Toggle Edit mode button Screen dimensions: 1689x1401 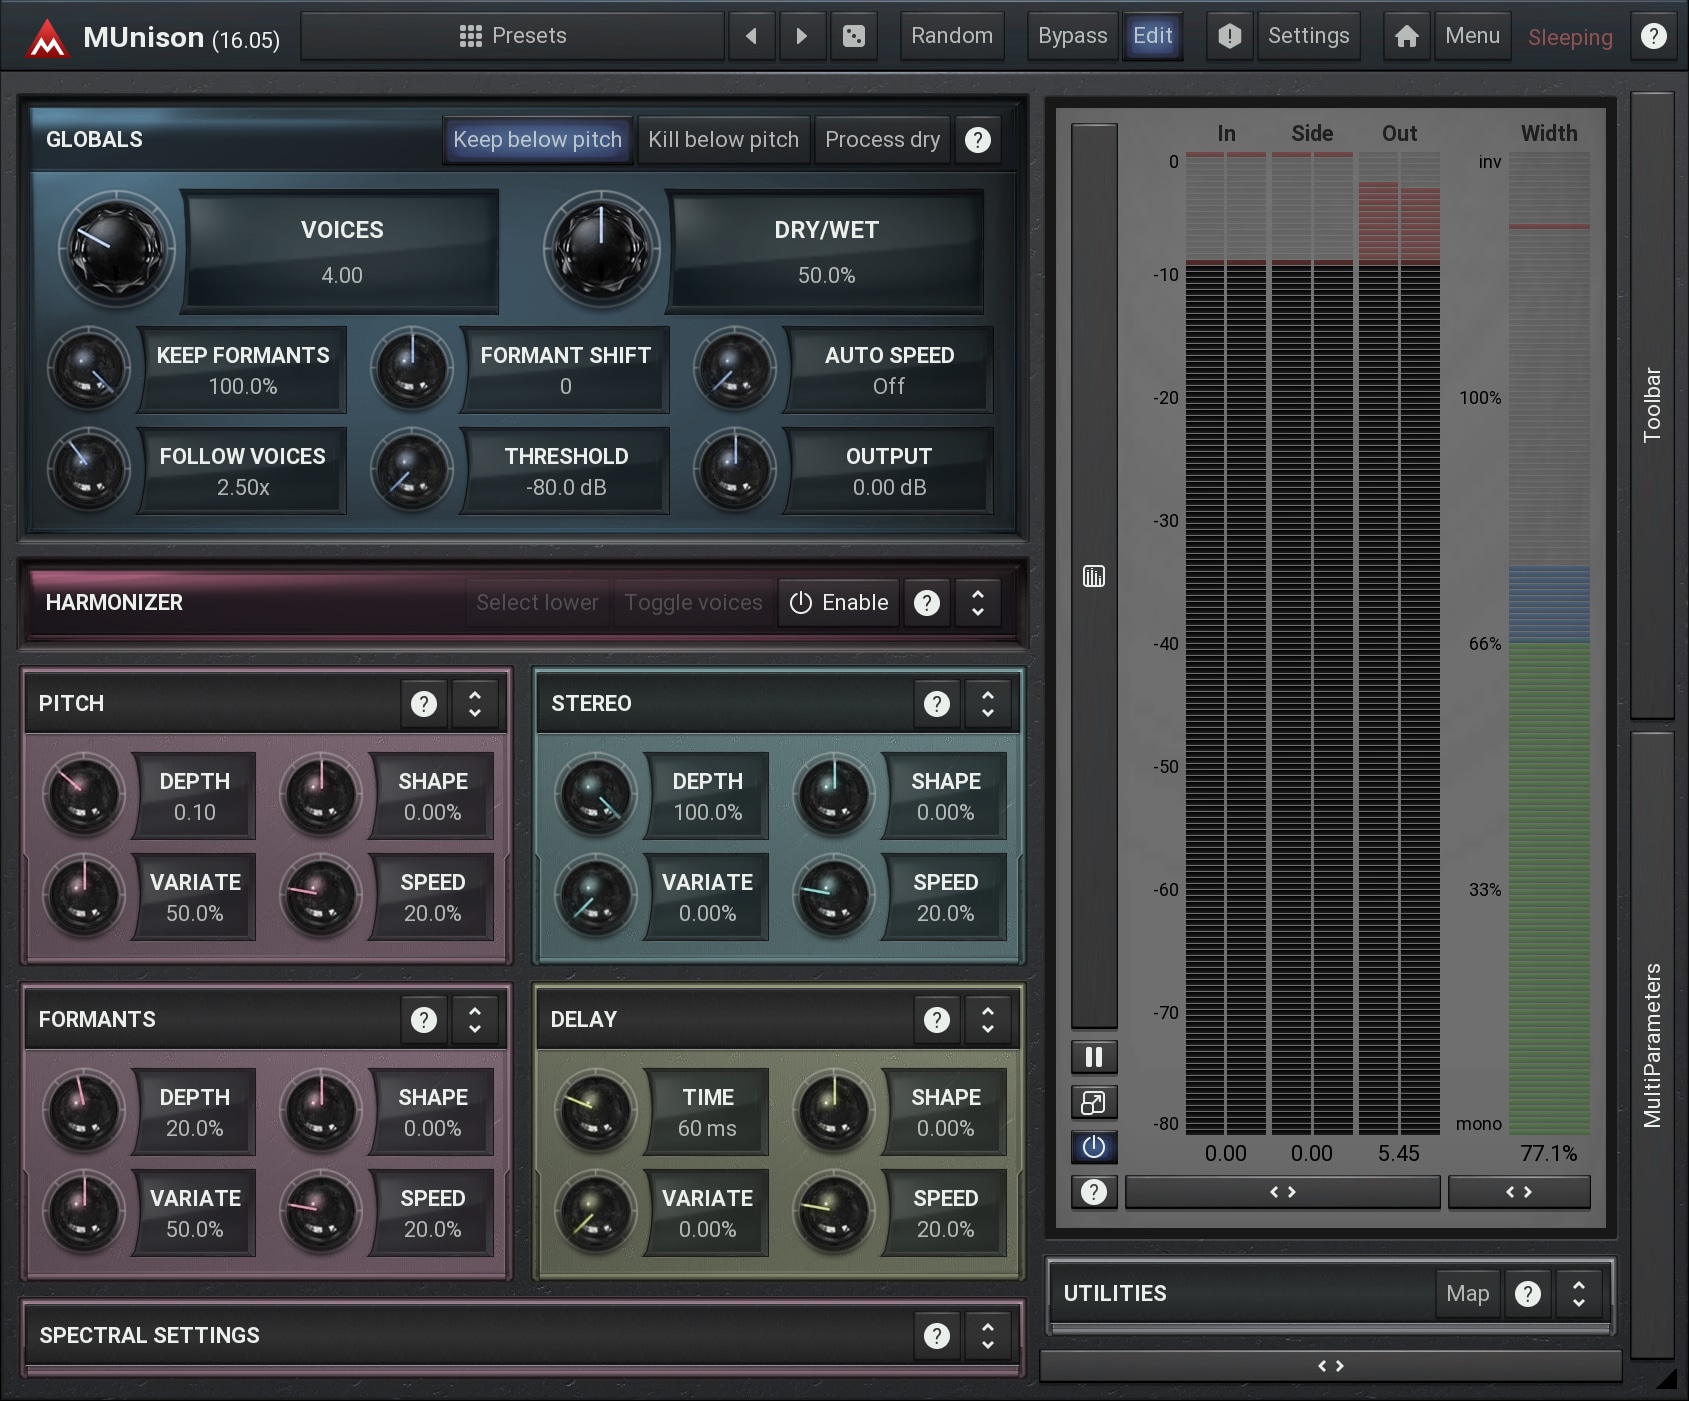point(1152,36)
